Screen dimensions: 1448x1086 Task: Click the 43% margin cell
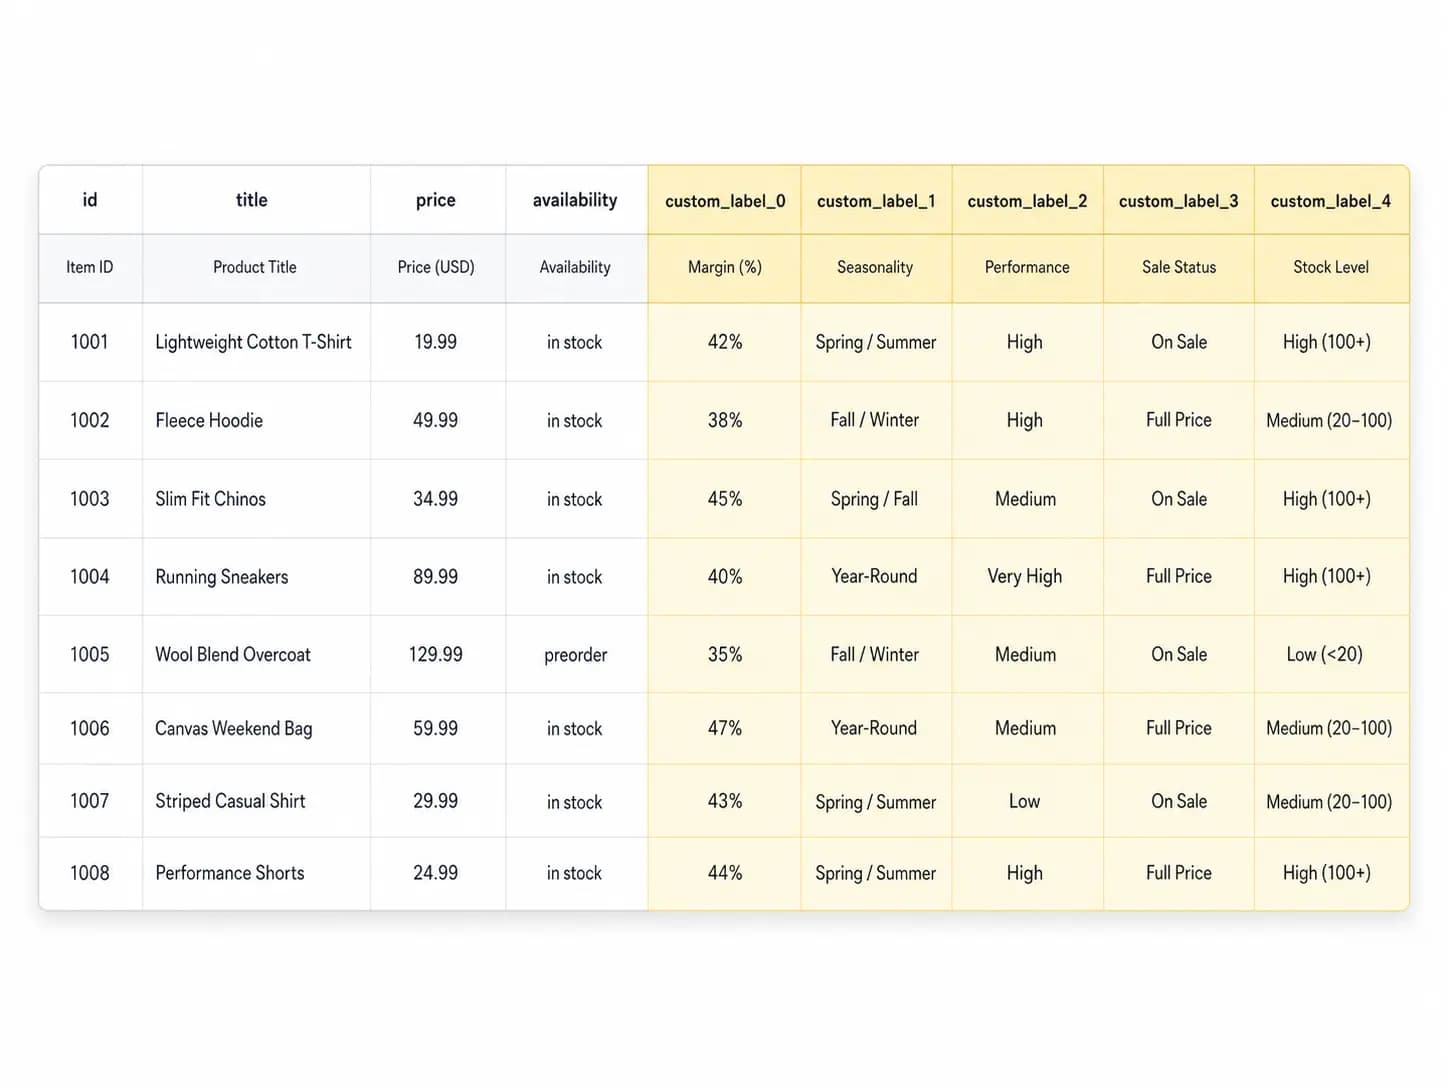pyautogui.click(x=725, y=801)
